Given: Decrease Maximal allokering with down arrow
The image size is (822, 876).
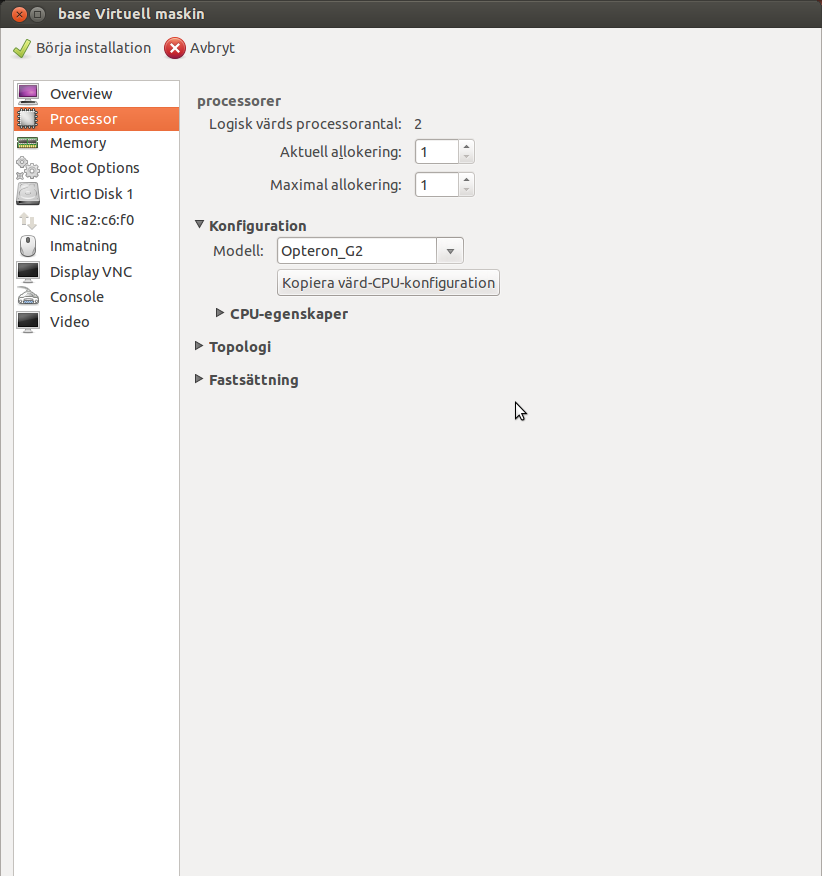Looking at the screenshot, I should [x=466, y=190].
